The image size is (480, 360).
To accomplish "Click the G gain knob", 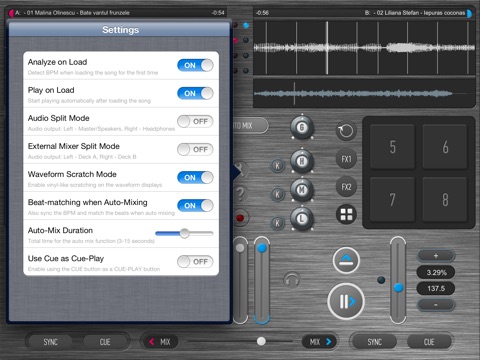I will (x=302, y=127).
